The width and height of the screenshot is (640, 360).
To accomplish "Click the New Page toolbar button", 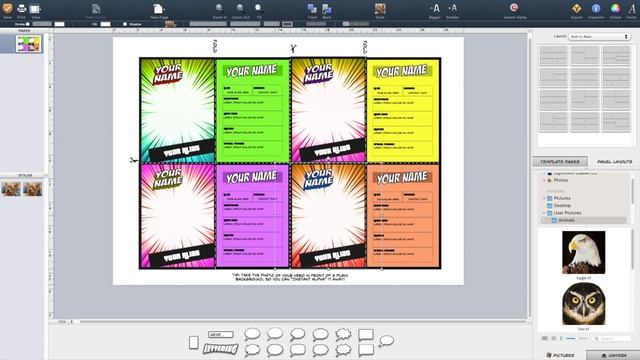I will coord(159,9).
